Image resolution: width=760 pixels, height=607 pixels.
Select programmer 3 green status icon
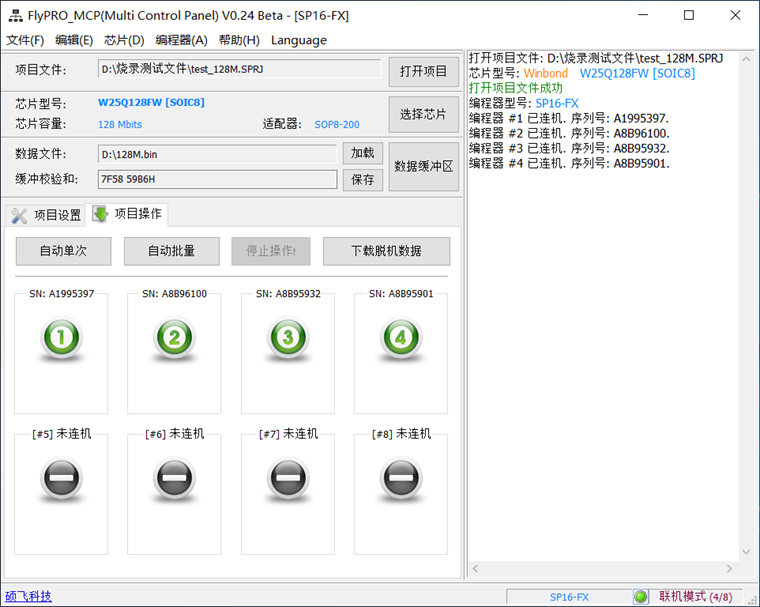tap(288, 338)
